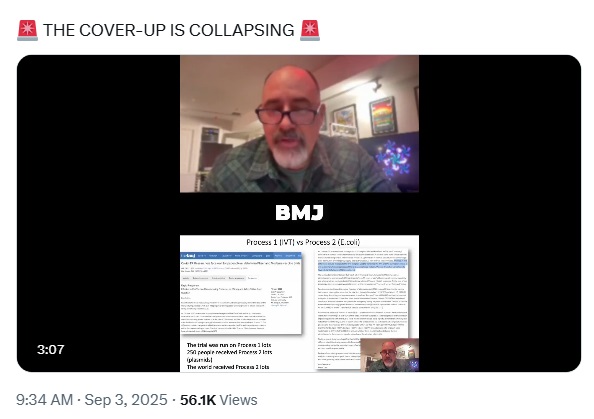Click the "The trial was run on Process 1 lots" line

tap(229, 345)
